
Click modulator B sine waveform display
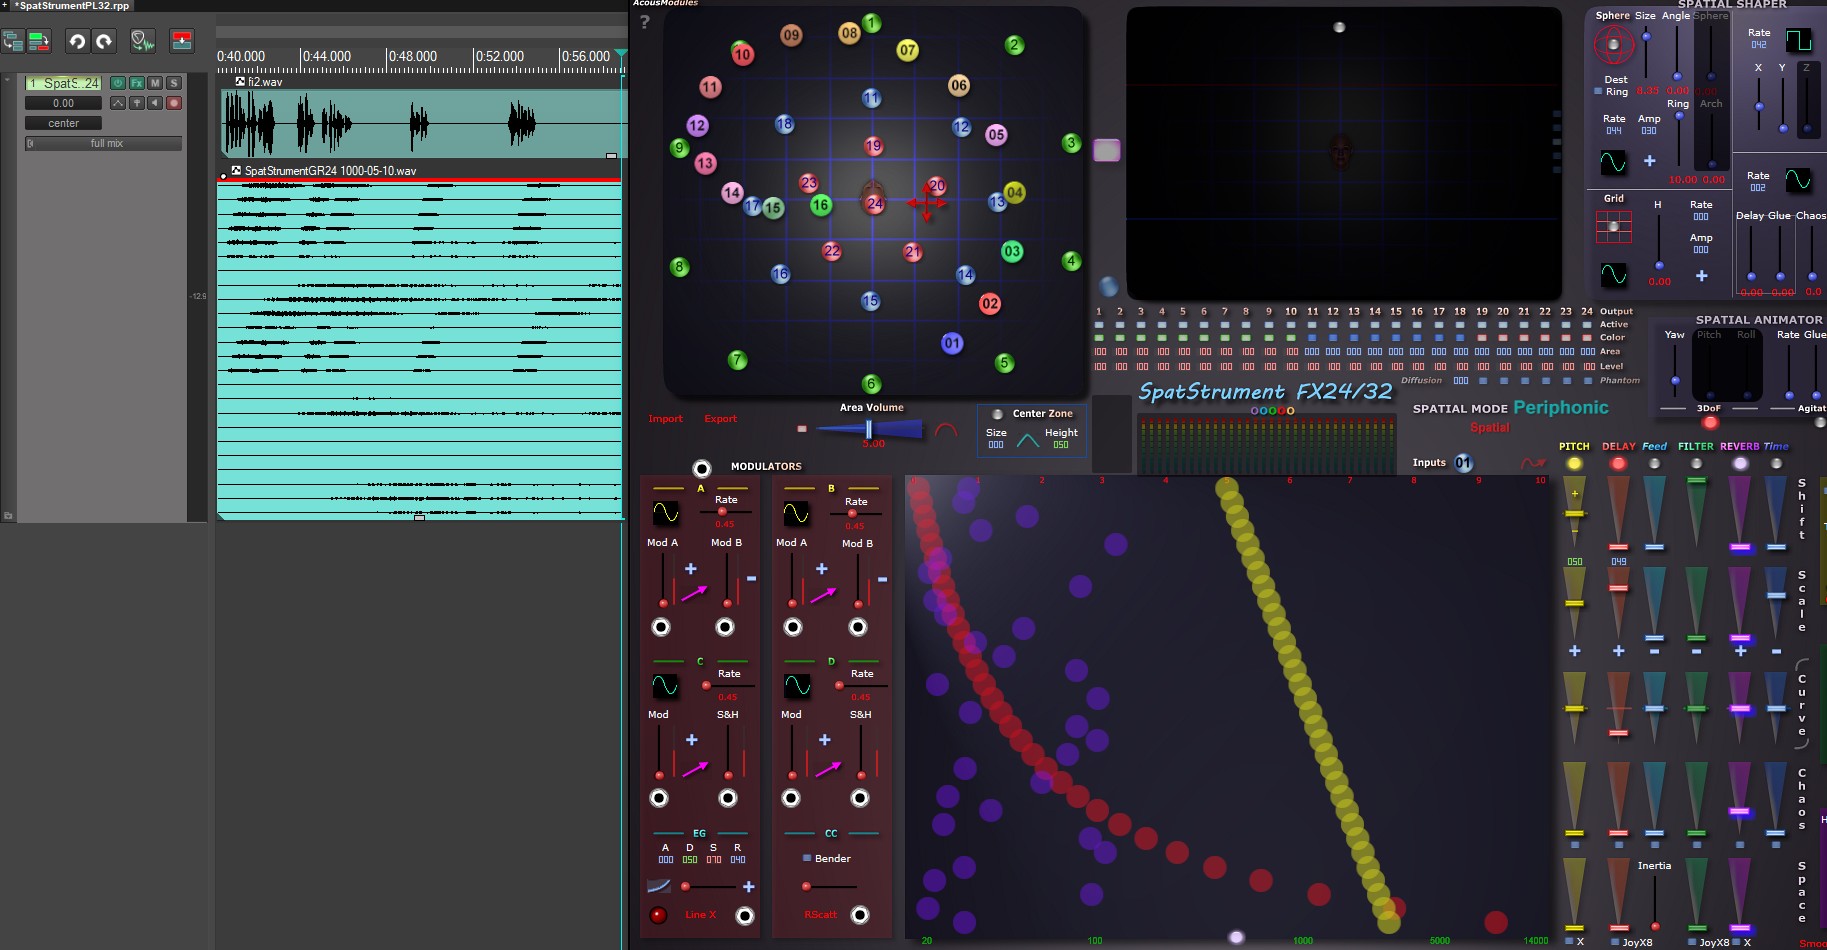pyautogui.click(x=796, y=513)
